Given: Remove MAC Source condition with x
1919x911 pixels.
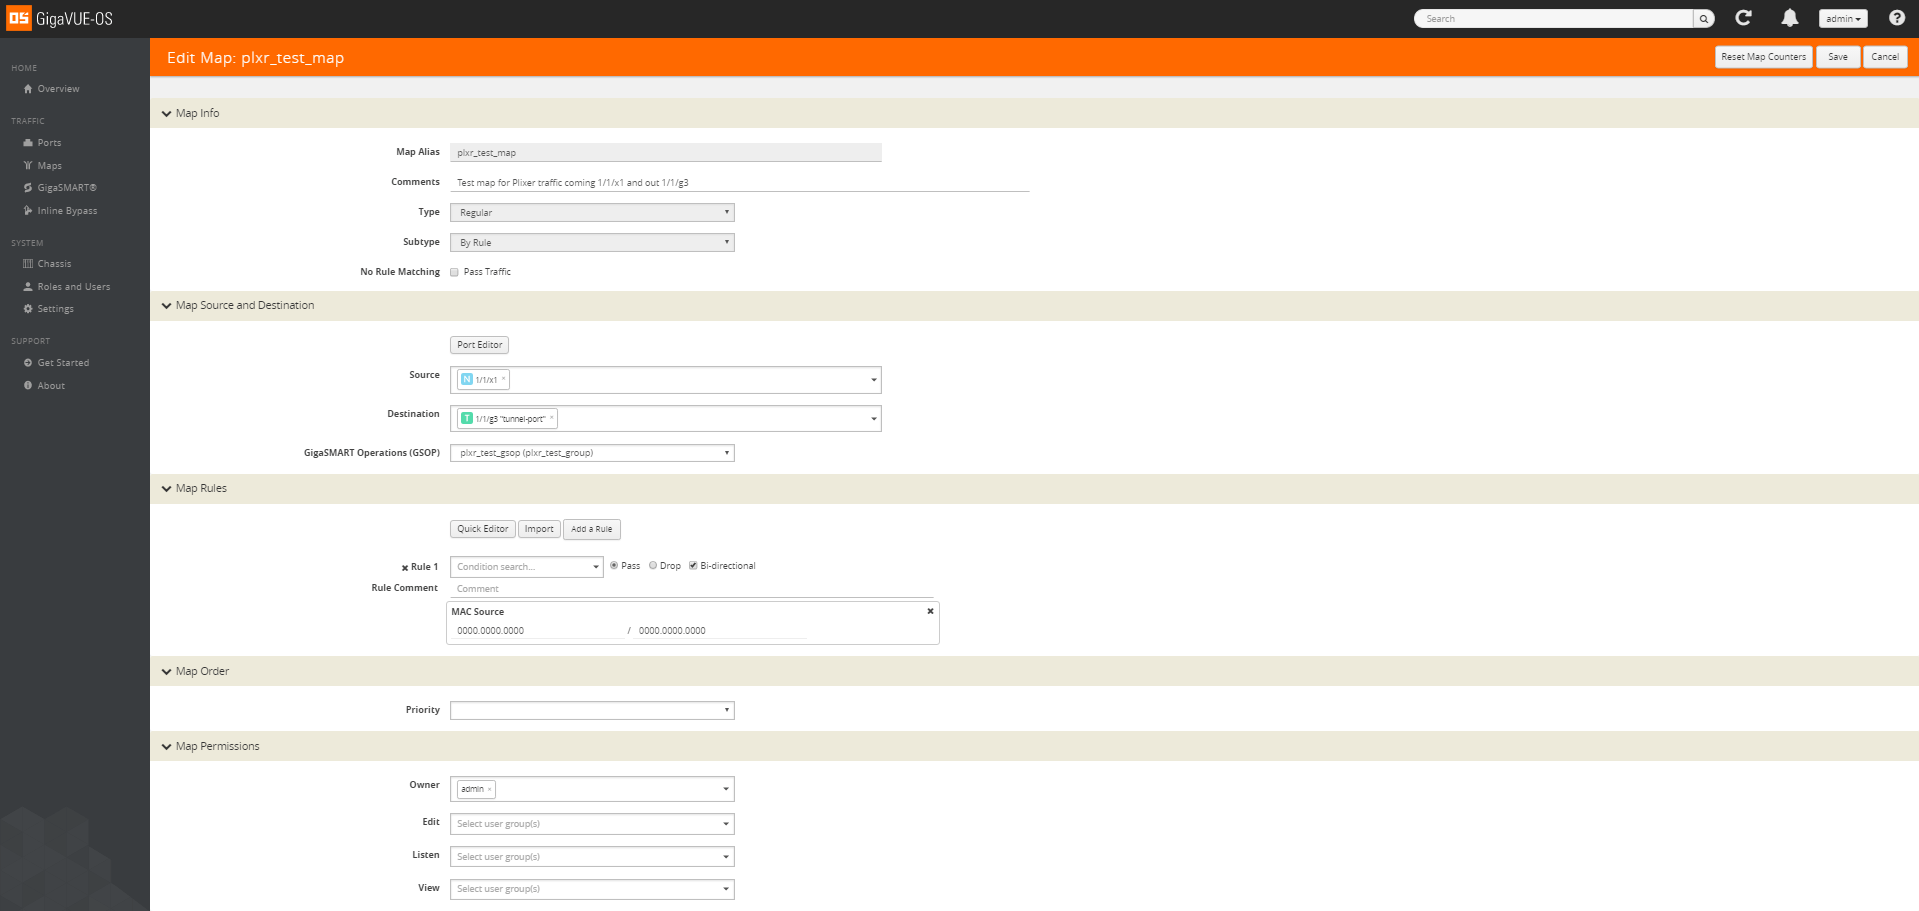Looking at the screenshot, I should [930, 611].
